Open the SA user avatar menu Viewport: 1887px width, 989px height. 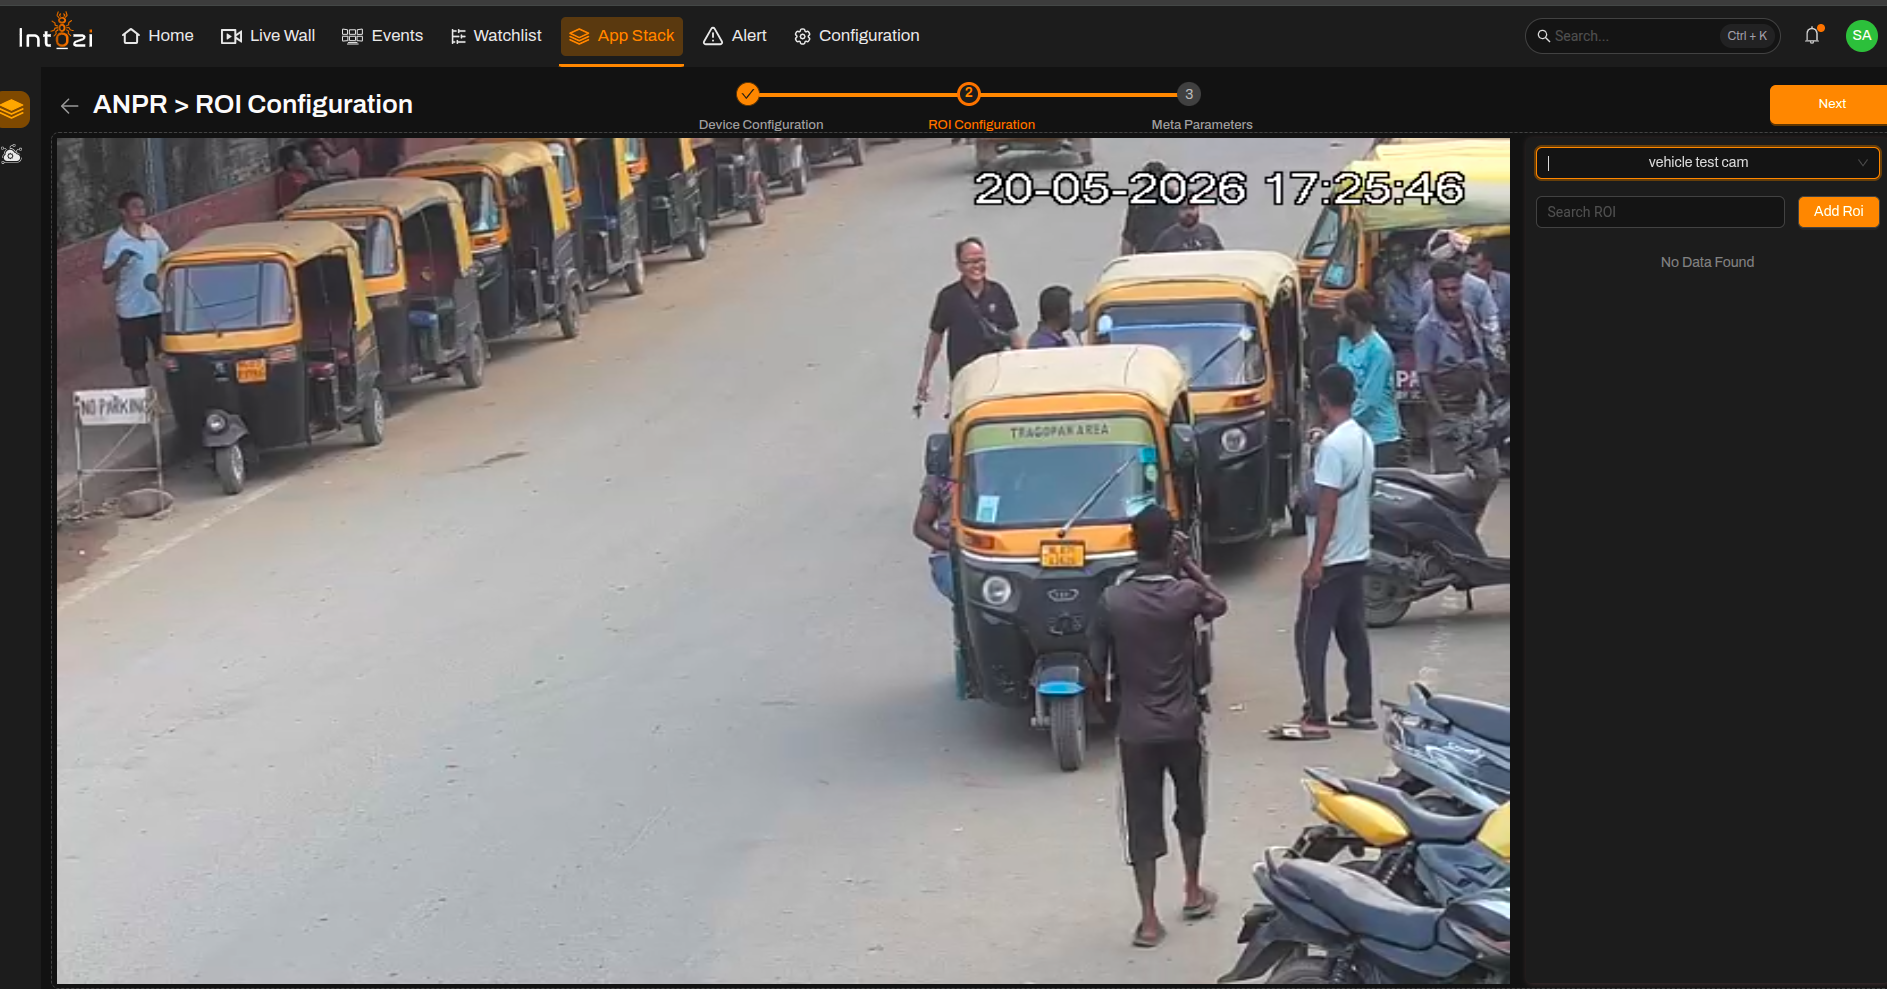point(1861,35)
